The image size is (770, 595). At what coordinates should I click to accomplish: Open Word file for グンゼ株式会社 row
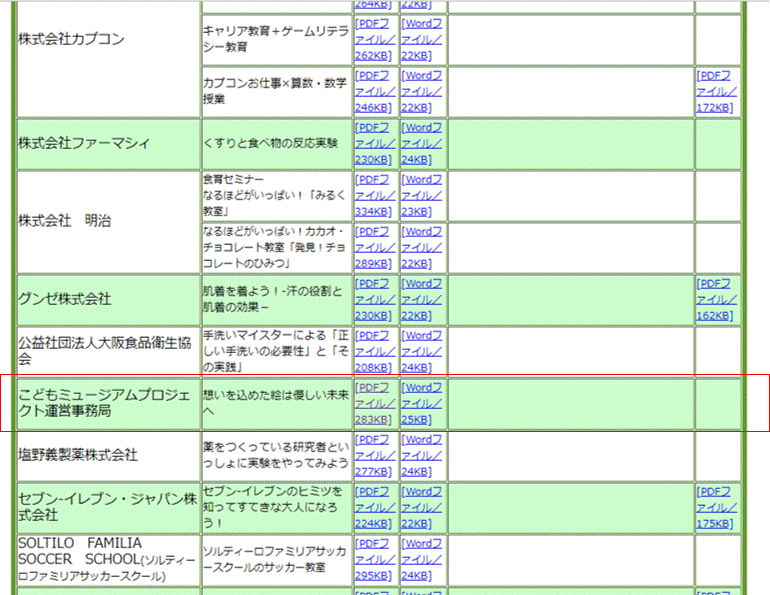click(421, 300)
